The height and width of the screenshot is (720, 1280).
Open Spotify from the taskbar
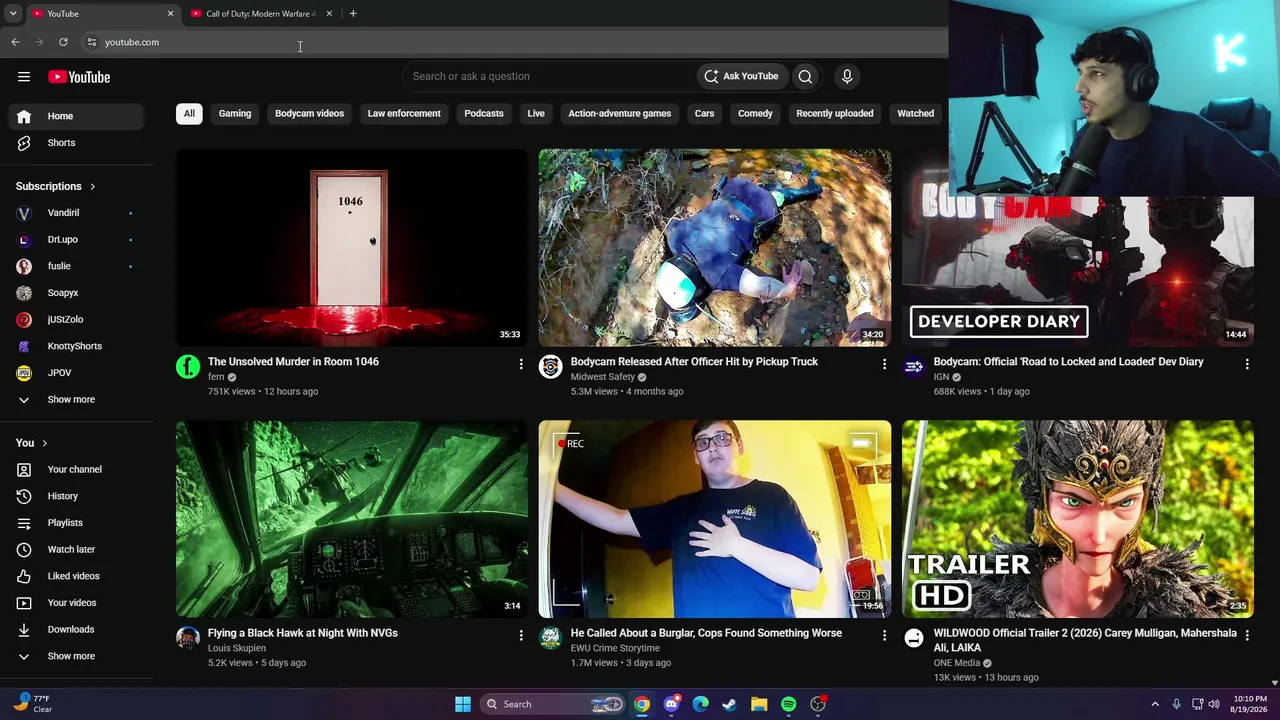788,704
